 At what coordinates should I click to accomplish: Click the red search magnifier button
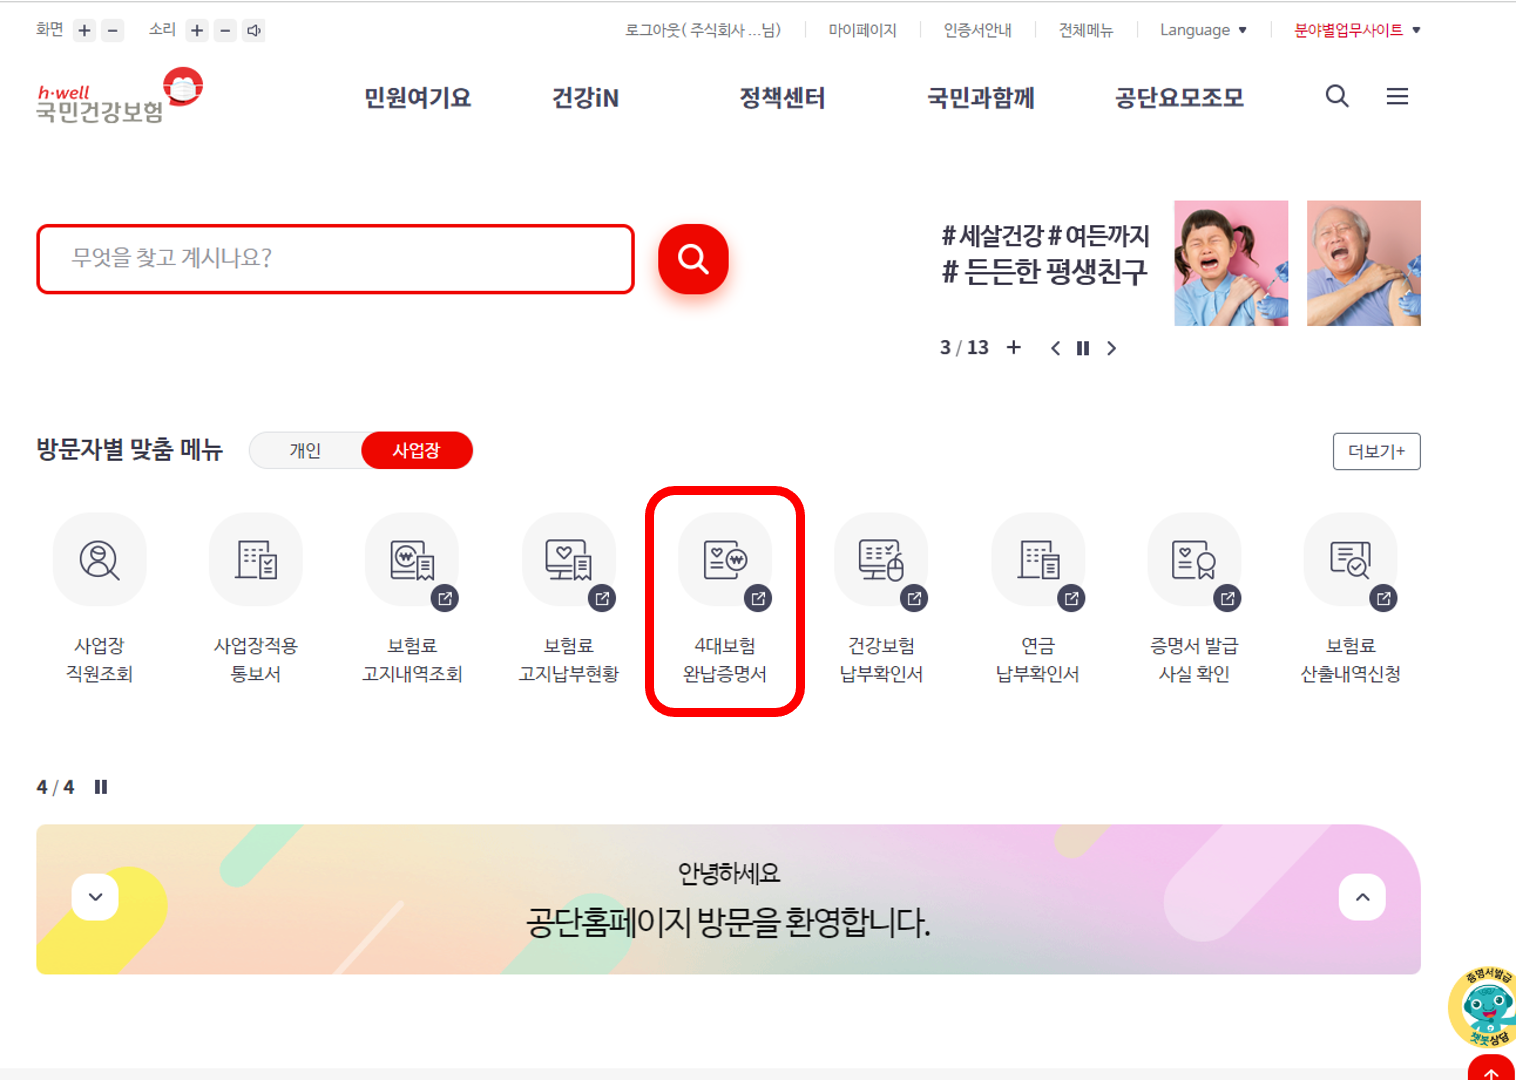click(x=692, y=259)
